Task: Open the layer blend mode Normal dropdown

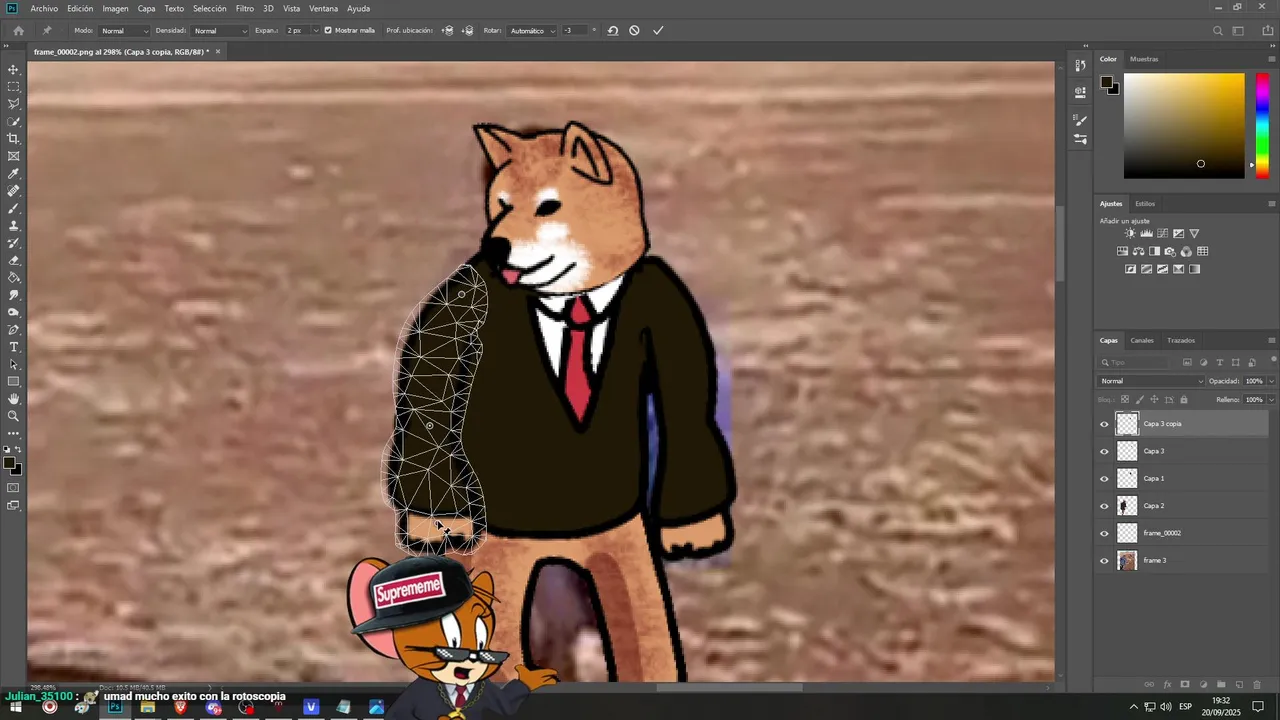Action: (1152, 381)
